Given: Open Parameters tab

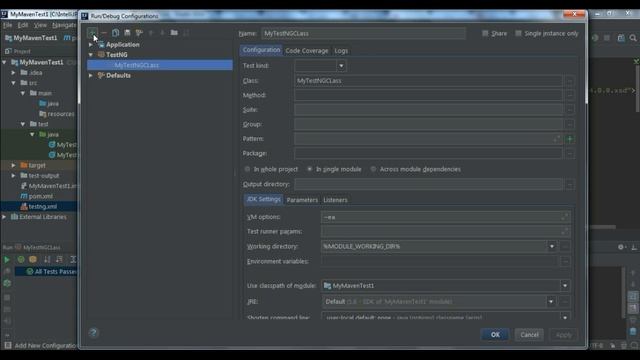Looking at the screenshot, I should click(x=302, y=200).
